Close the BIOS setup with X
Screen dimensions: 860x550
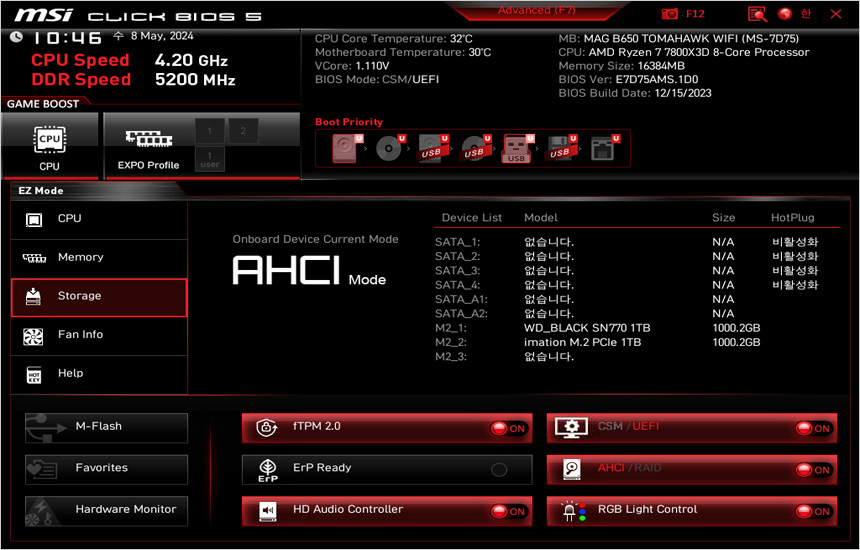[x=836, y=14]
